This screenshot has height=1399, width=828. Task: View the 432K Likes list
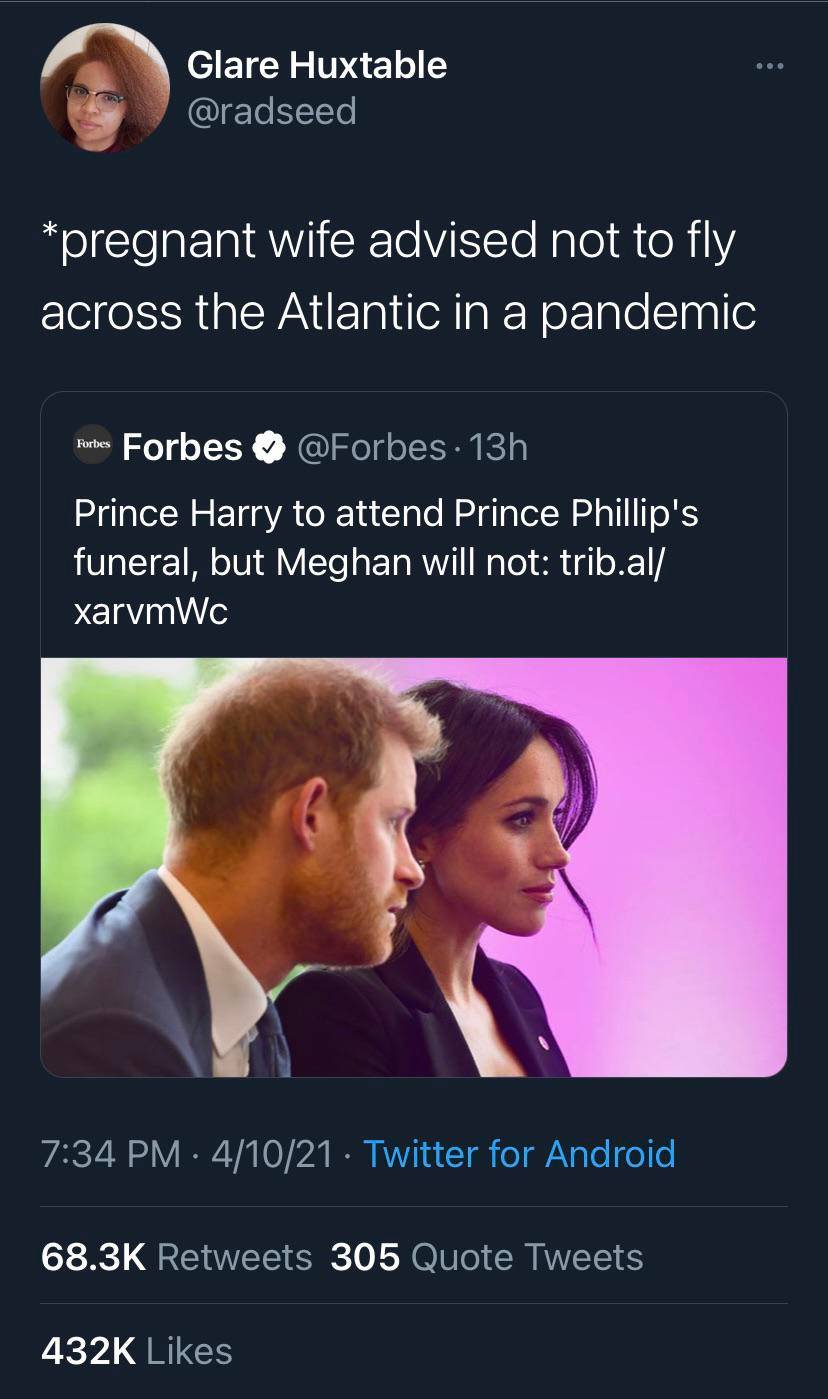click(x=136, y=1351)
